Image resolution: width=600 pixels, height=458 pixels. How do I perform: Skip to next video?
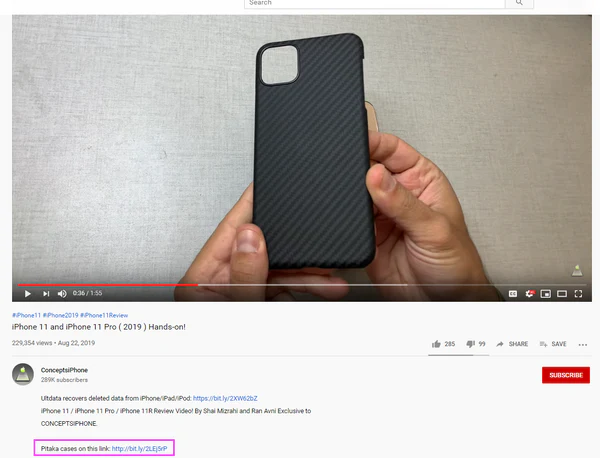coord(46,293)
